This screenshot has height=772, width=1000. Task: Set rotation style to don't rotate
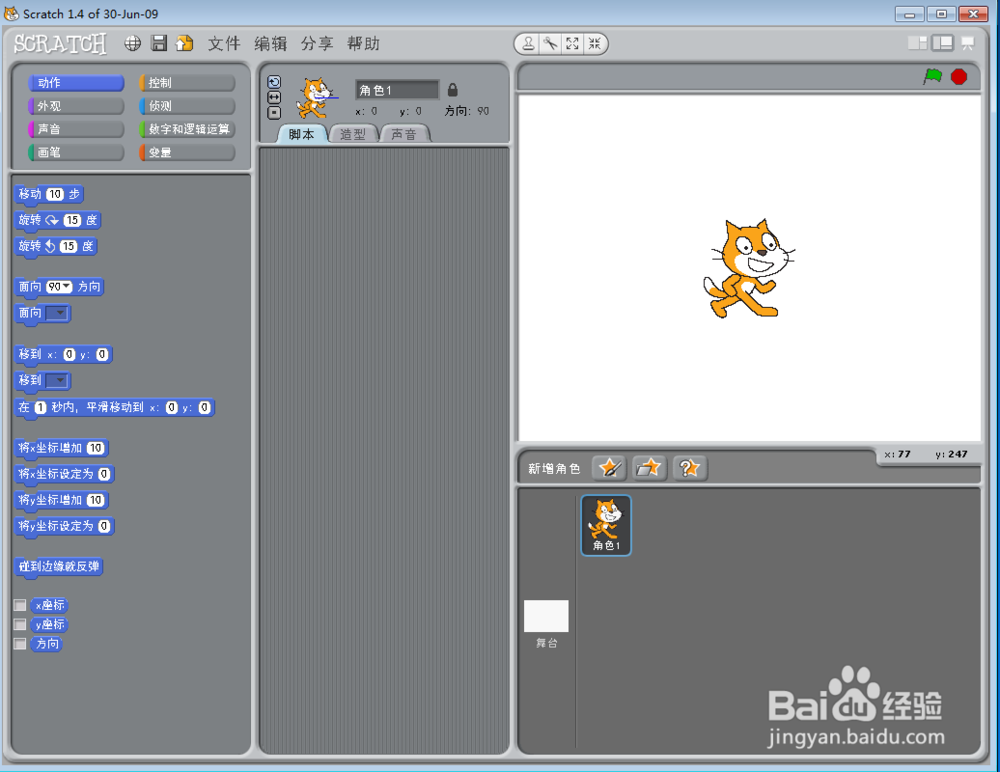274,113
